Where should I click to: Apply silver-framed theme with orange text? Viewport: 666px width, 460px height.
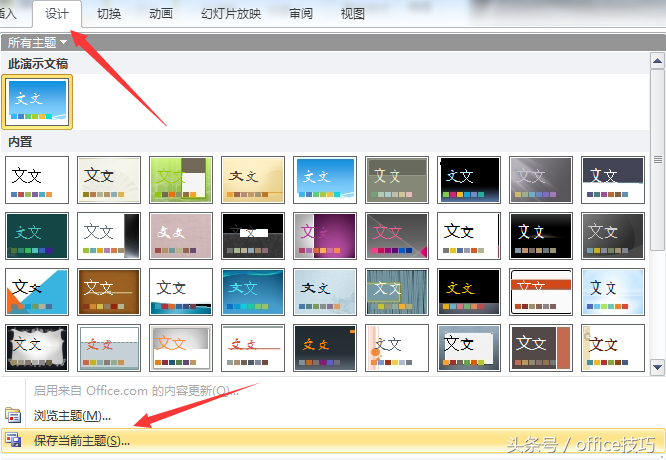[181, 348]
